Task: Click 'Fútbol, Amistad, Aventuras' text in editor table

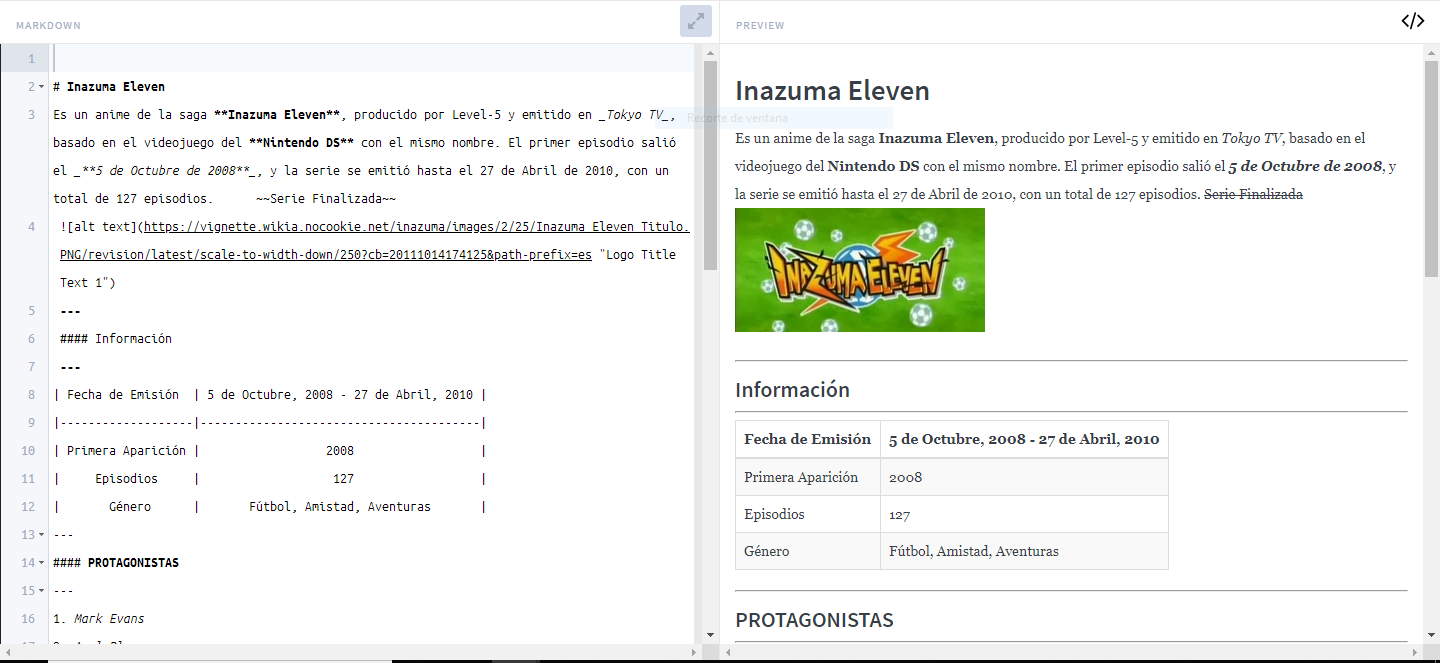Action: coord(340,507)
